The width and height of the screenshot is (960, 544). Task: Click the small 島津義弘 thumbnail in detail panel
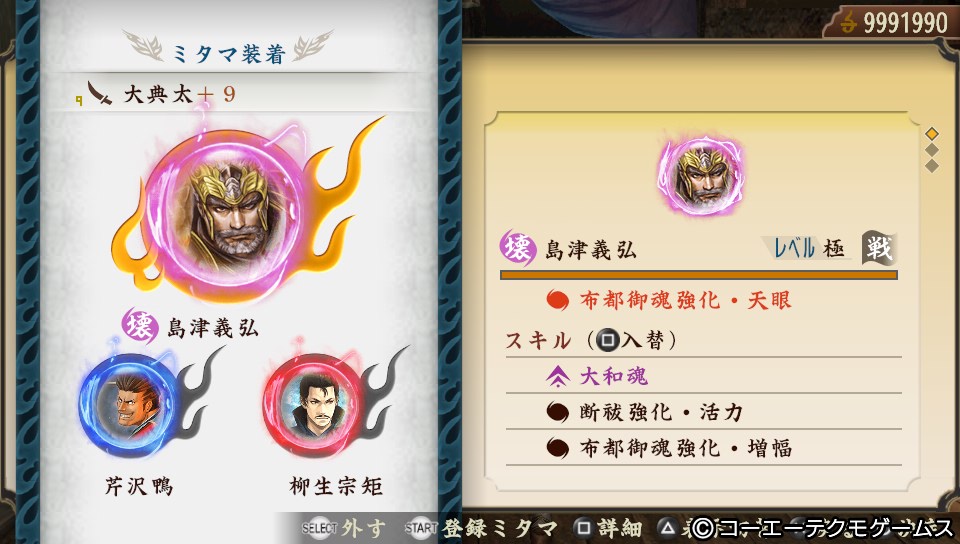click(701, 176)
